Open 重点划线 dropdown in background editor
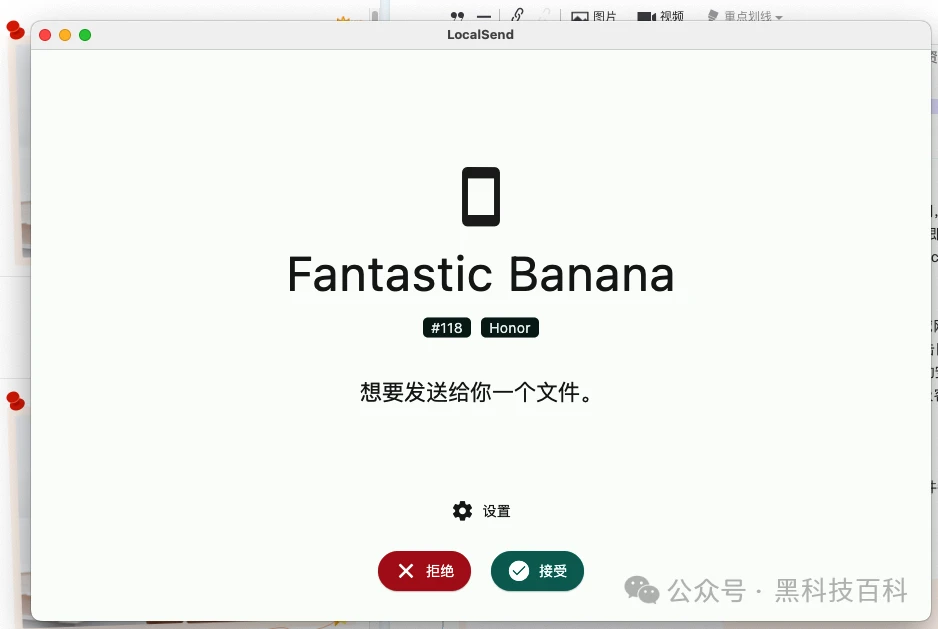The width and height of the screenshot is (938, 629). [x=745, y=16]
